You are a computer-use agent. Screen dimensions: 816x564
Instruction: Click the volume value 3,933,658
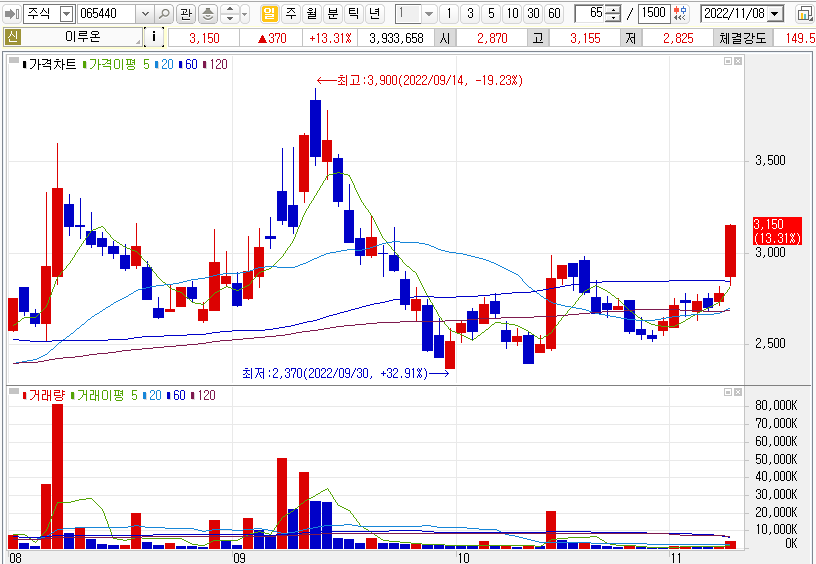coord(396,38)
